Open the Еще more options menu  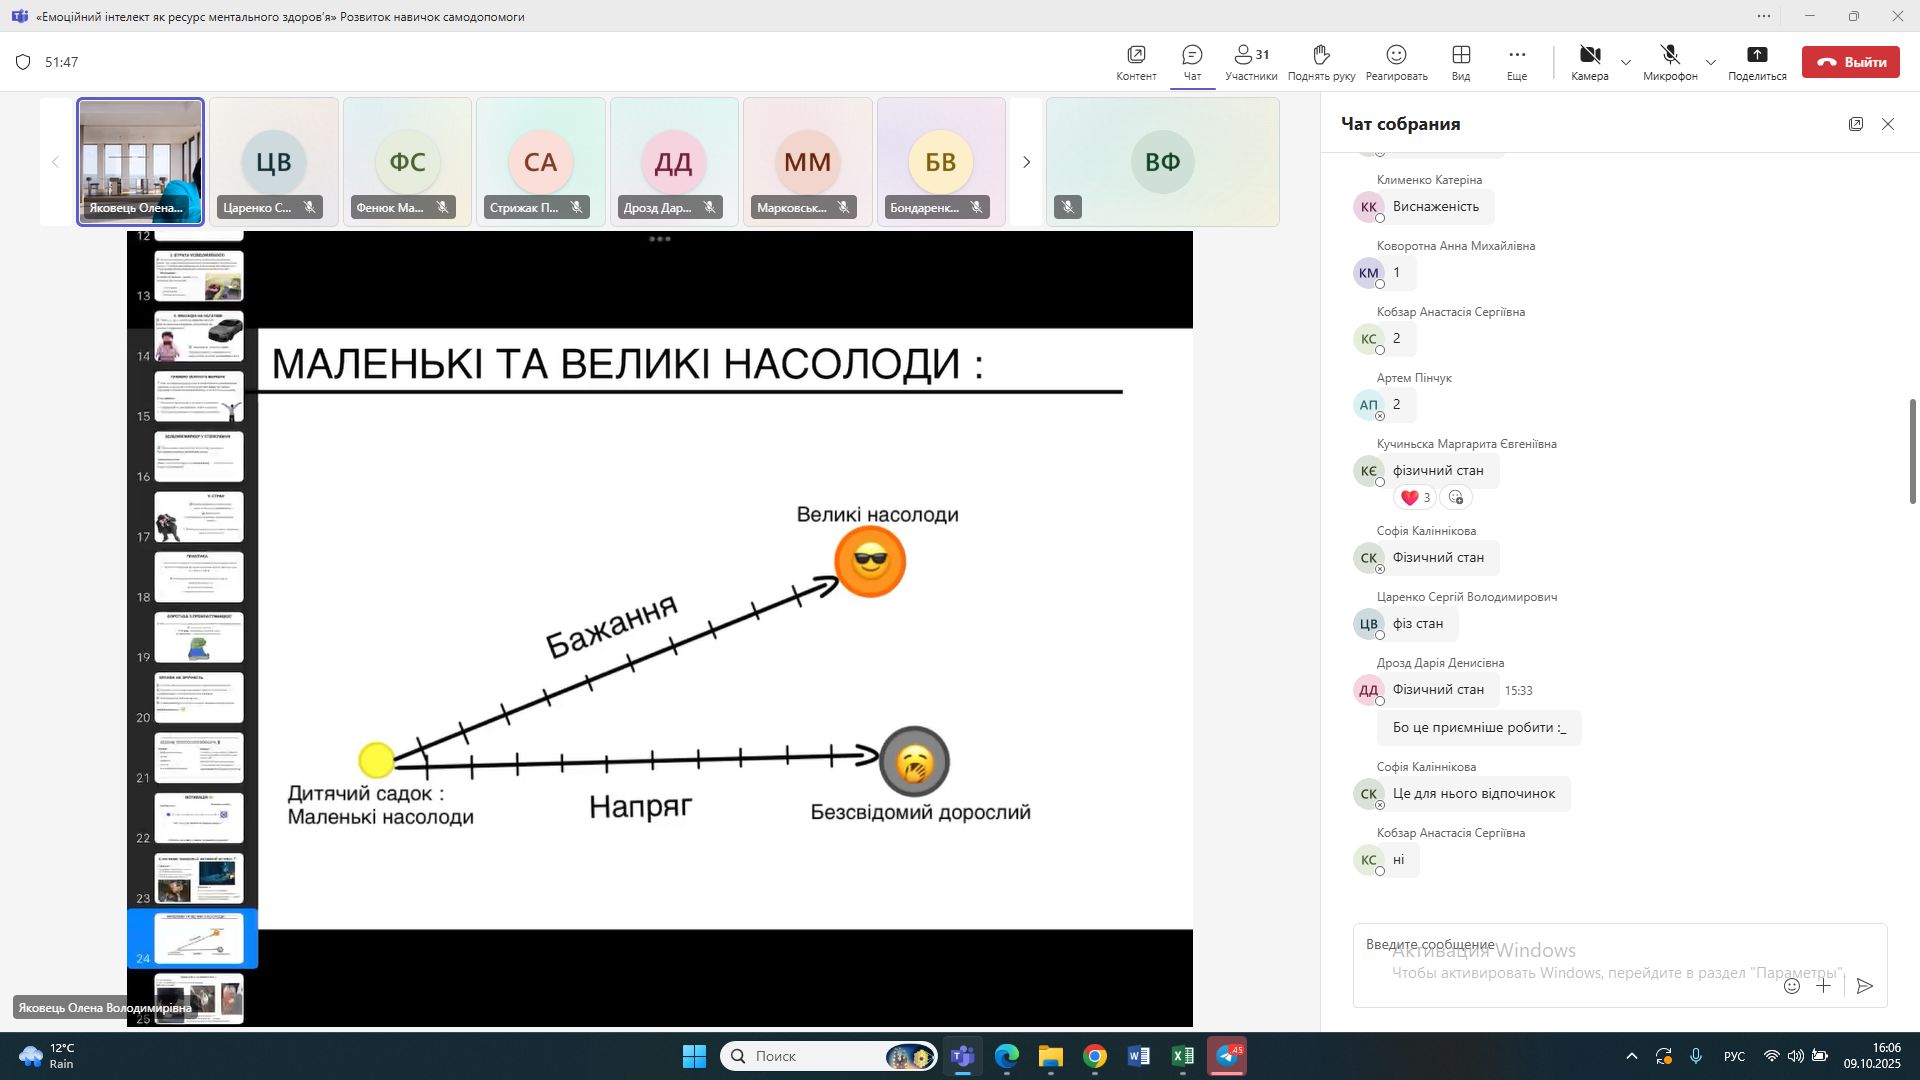(x=1517, y=62)
